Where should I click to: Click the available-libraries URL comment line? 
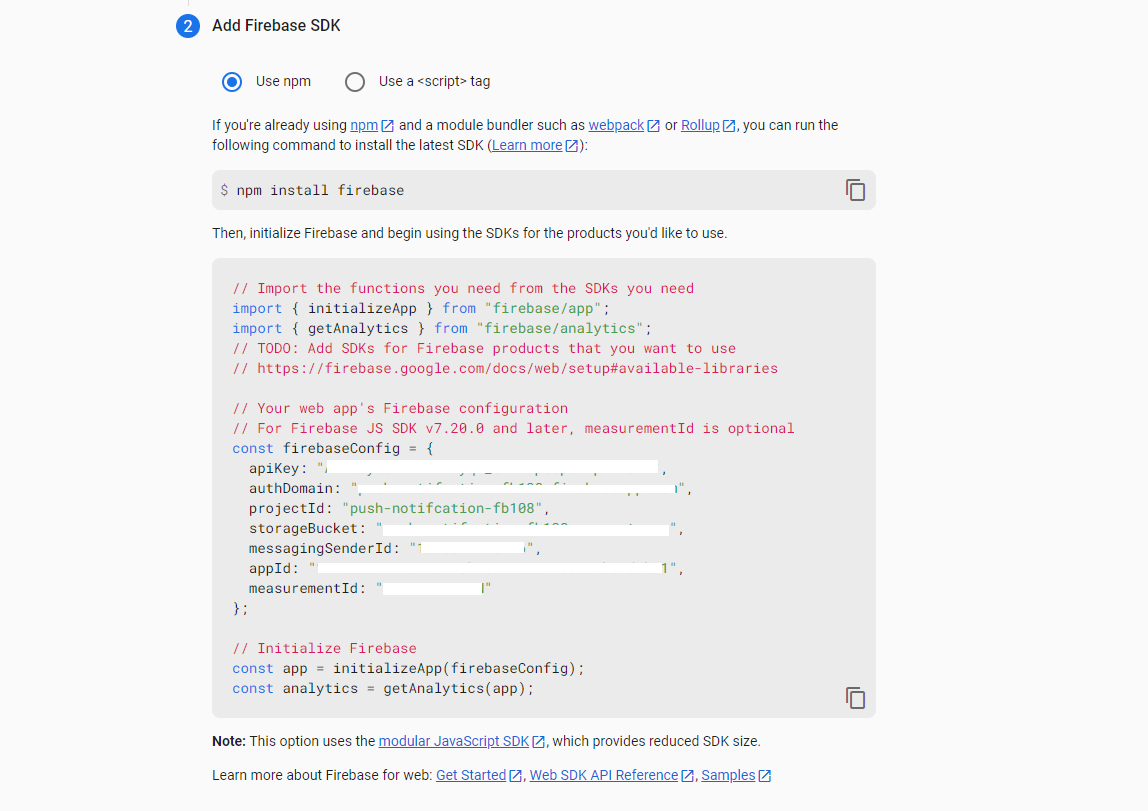(505, 368)
